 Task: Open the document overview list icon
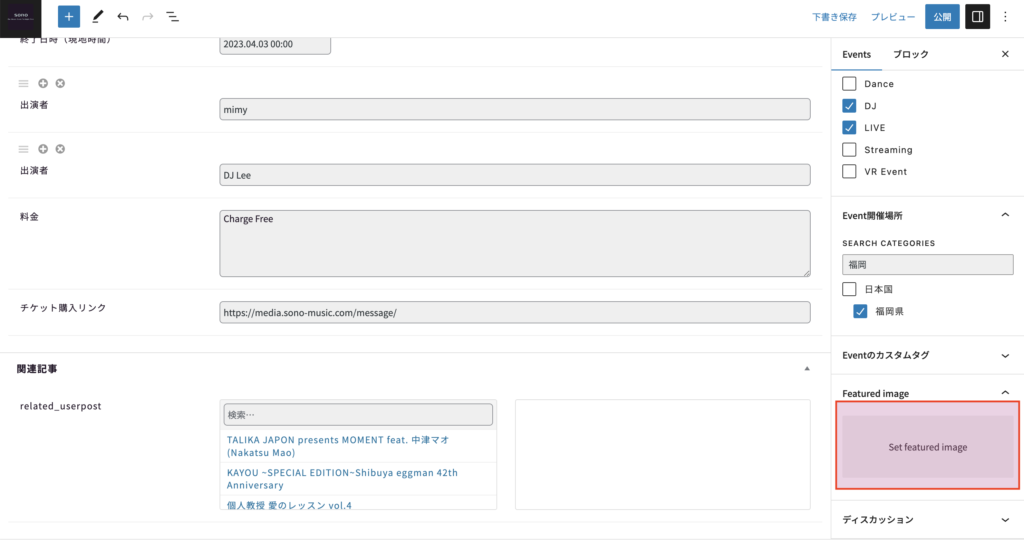tap(173, 17)
